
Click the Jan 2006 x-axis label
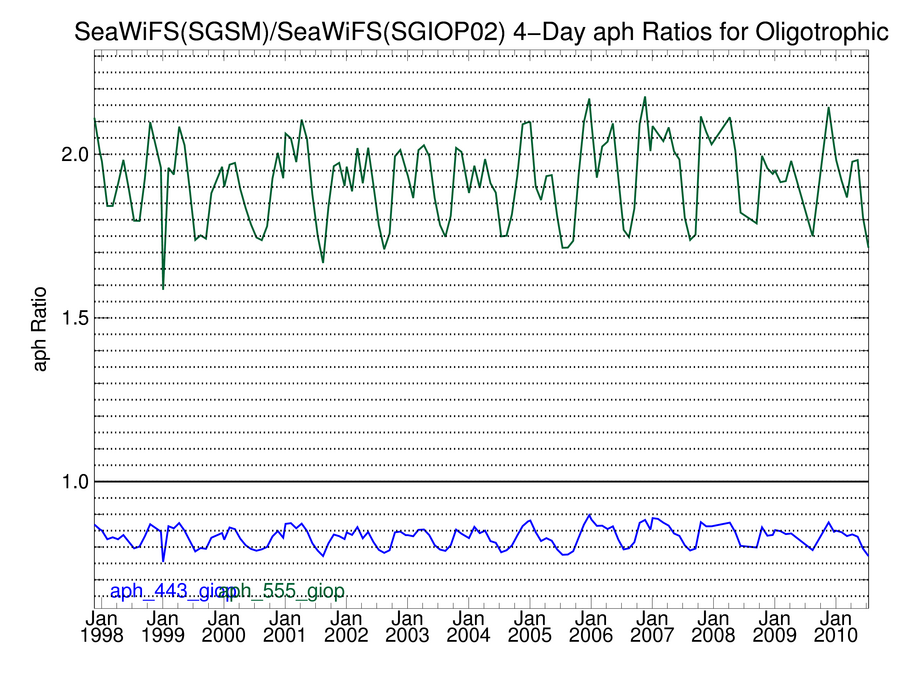[x=591, y=627]
